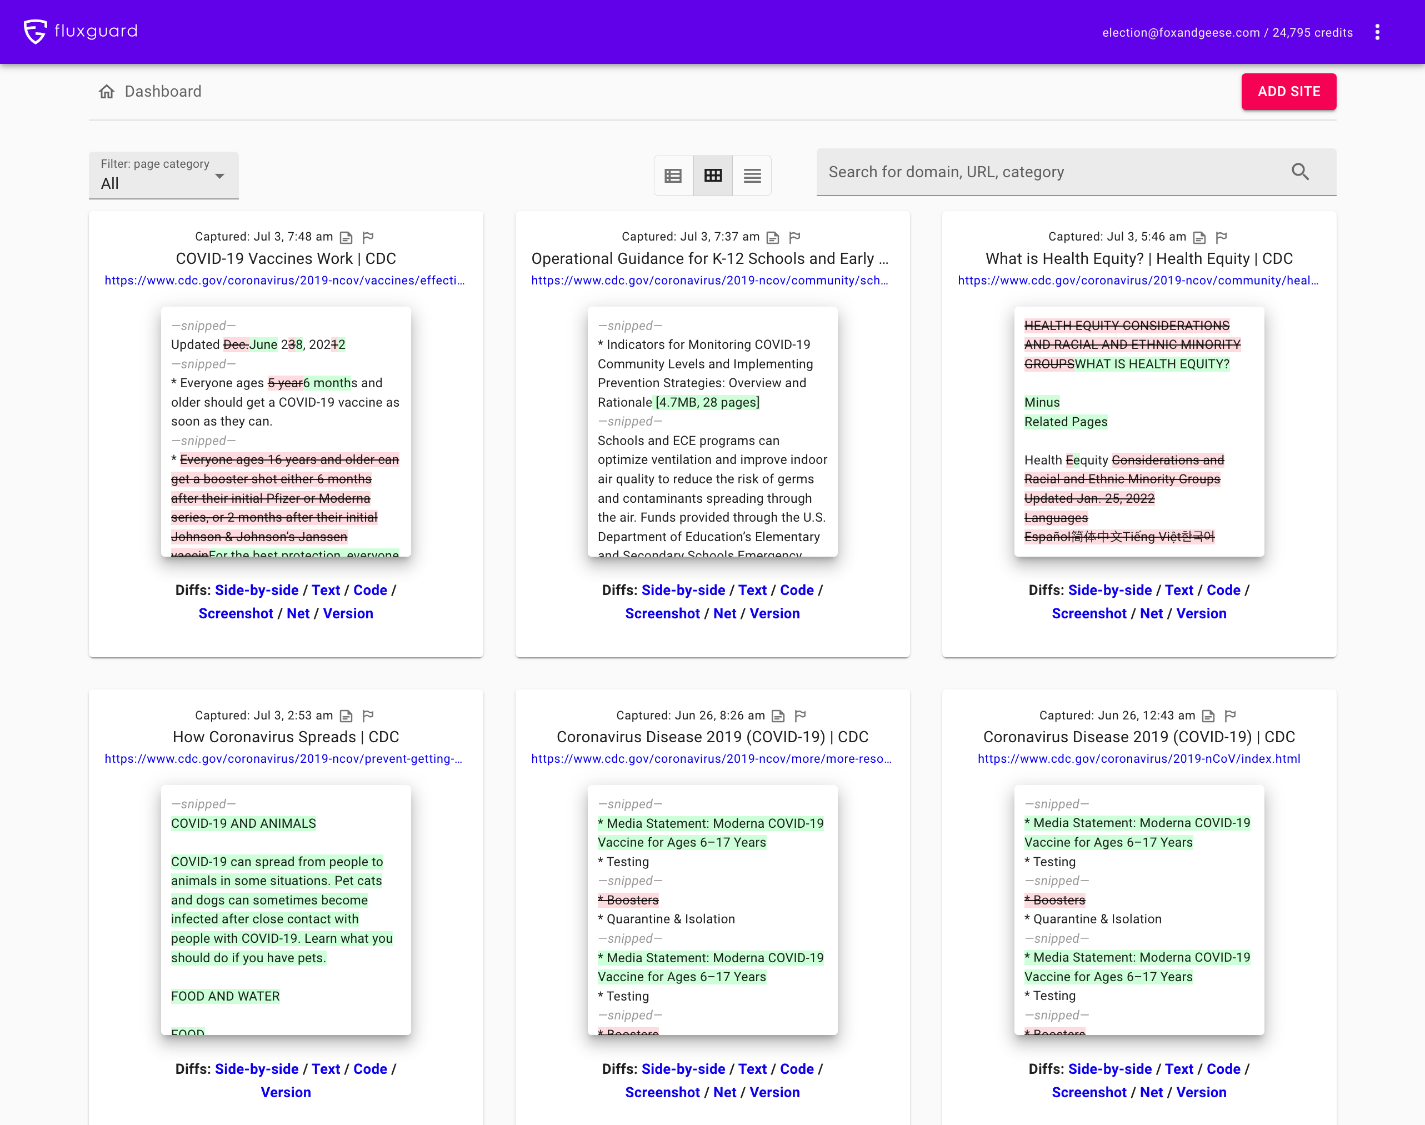Open How Coronavirus Spreads CDC URL

pos(284,759)
